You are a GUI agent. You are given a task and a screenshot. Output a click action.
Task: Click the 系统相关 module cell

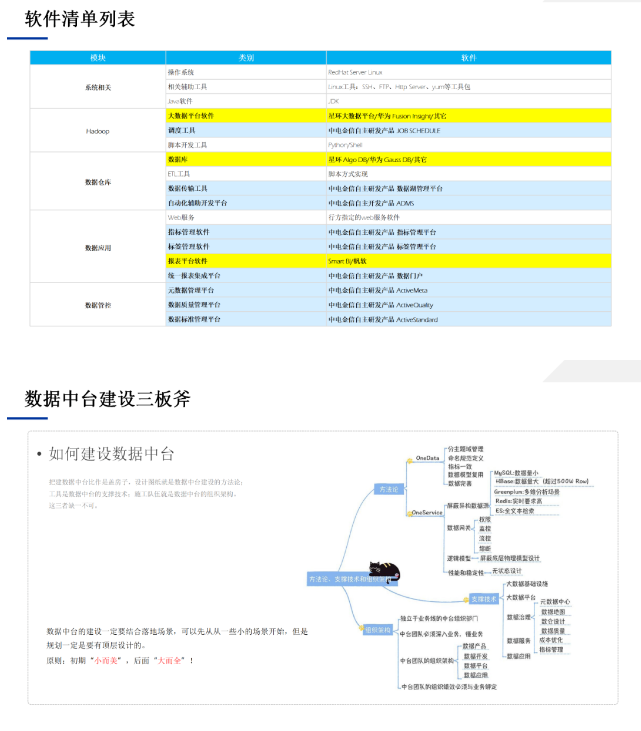click(x=98, y=87)
